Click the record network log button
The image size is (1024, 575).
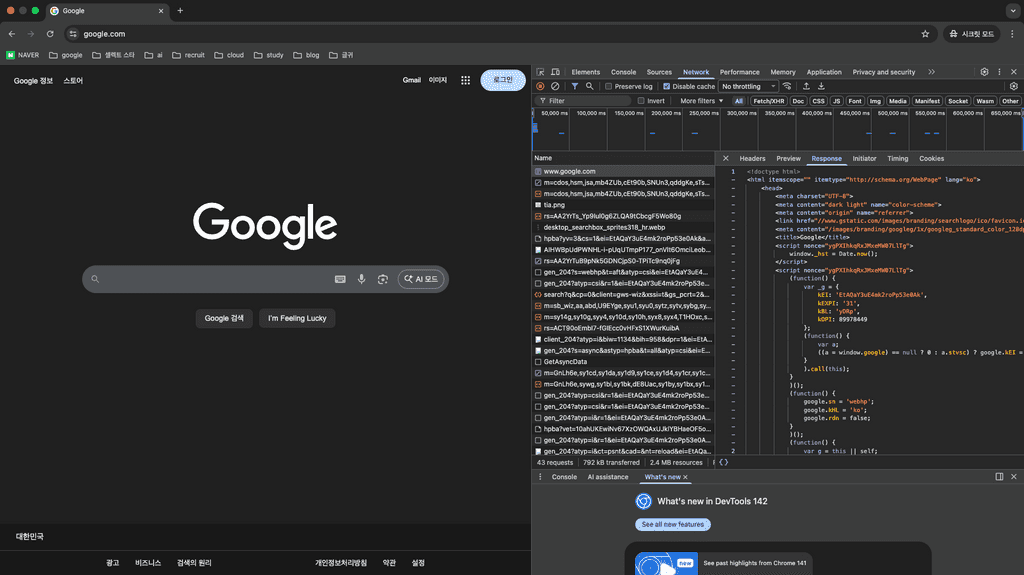click(x=541, y=87)
